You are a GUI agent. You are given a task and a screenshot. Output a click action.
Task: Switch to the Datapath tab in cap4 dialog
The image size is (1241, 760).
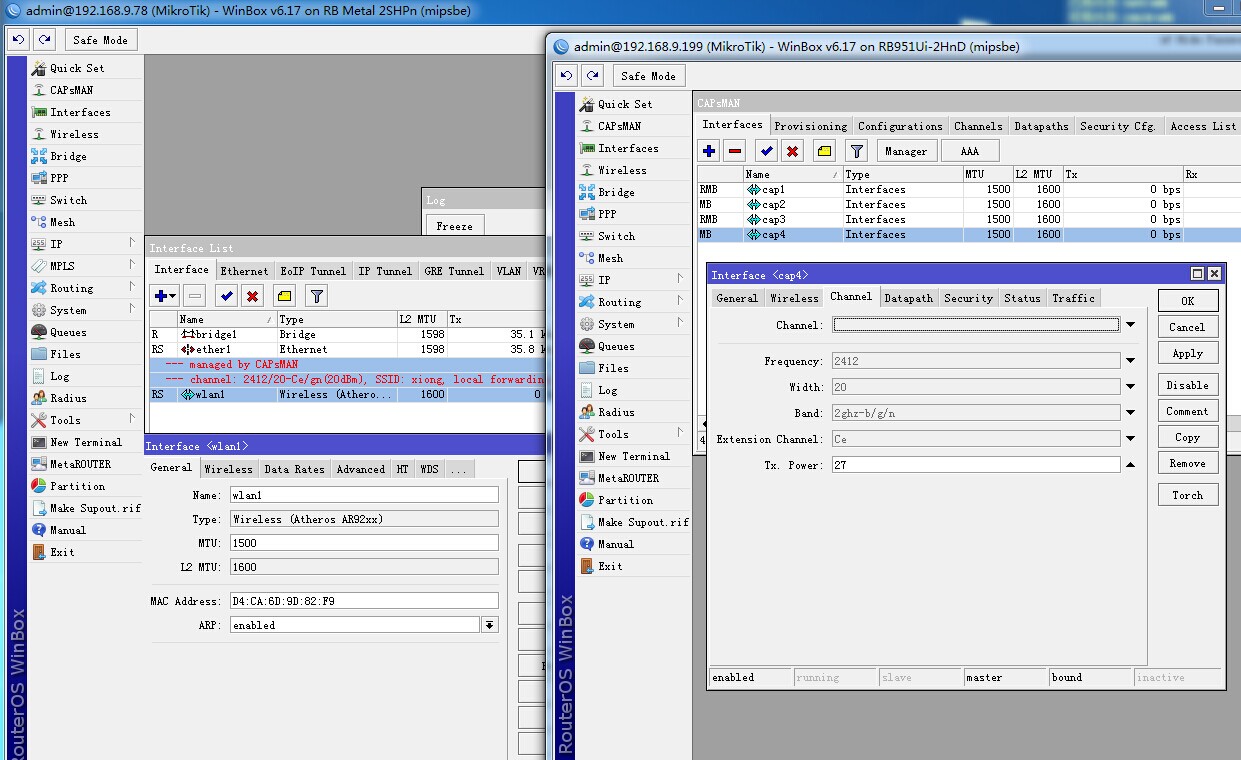(908, 298)
